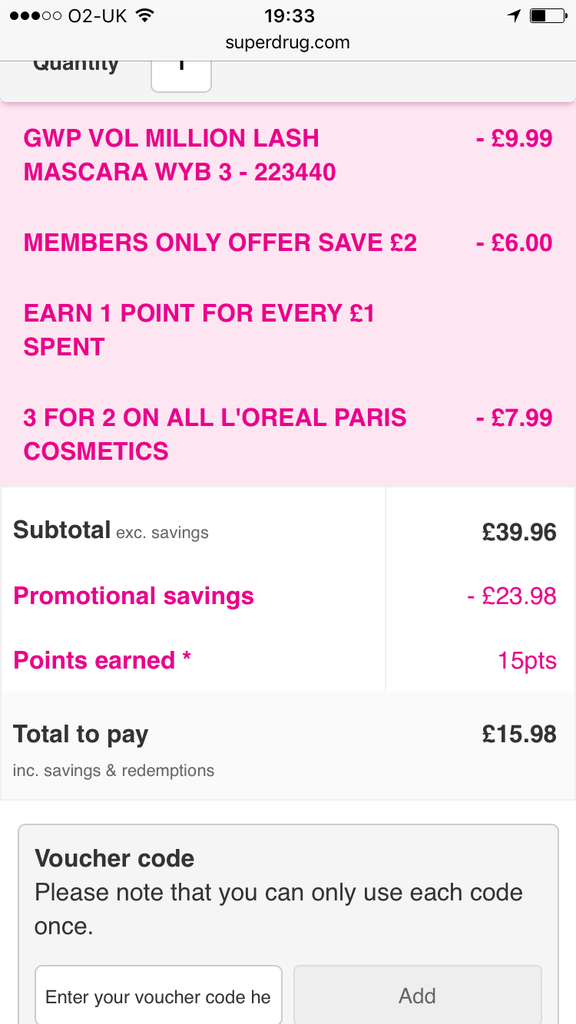Tap the 19:33 clock in status bar
This screenshot has height=1024, width=576.
point(289,15)
